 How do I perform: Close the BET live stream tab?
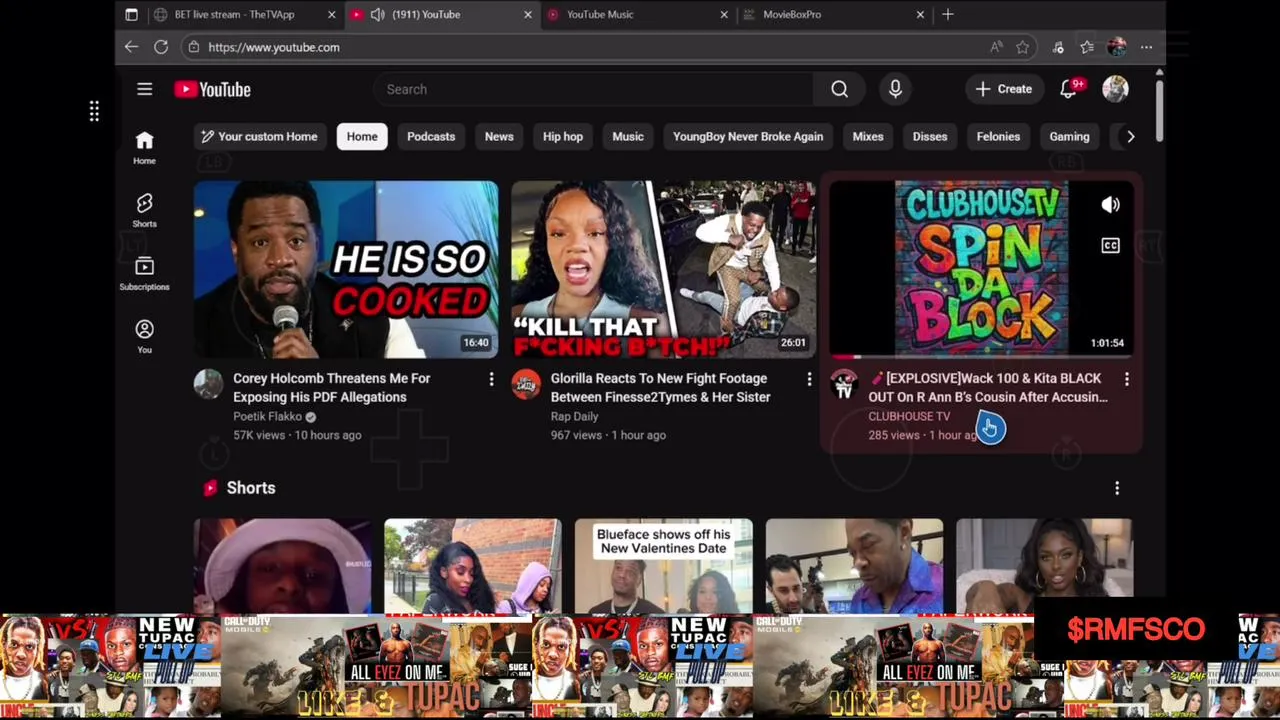pos(331,14)
